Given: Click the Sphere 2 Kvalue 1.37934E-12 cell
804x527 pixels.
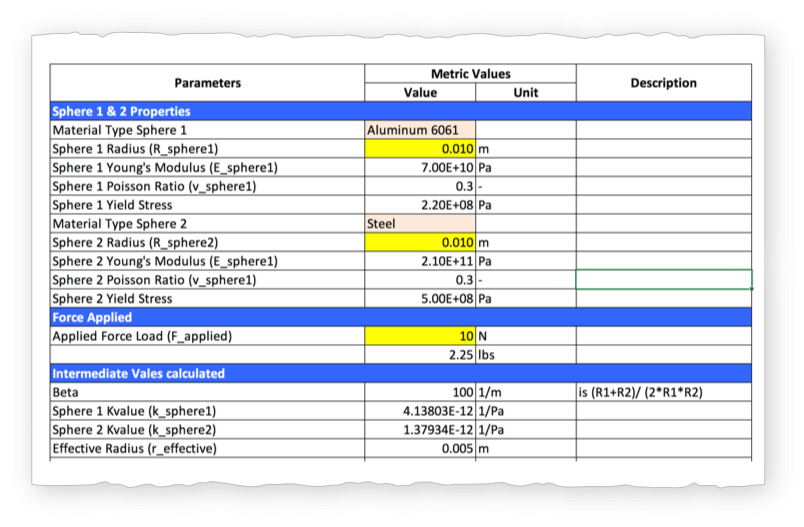Looking at the screenshot, I should [420, 430].
